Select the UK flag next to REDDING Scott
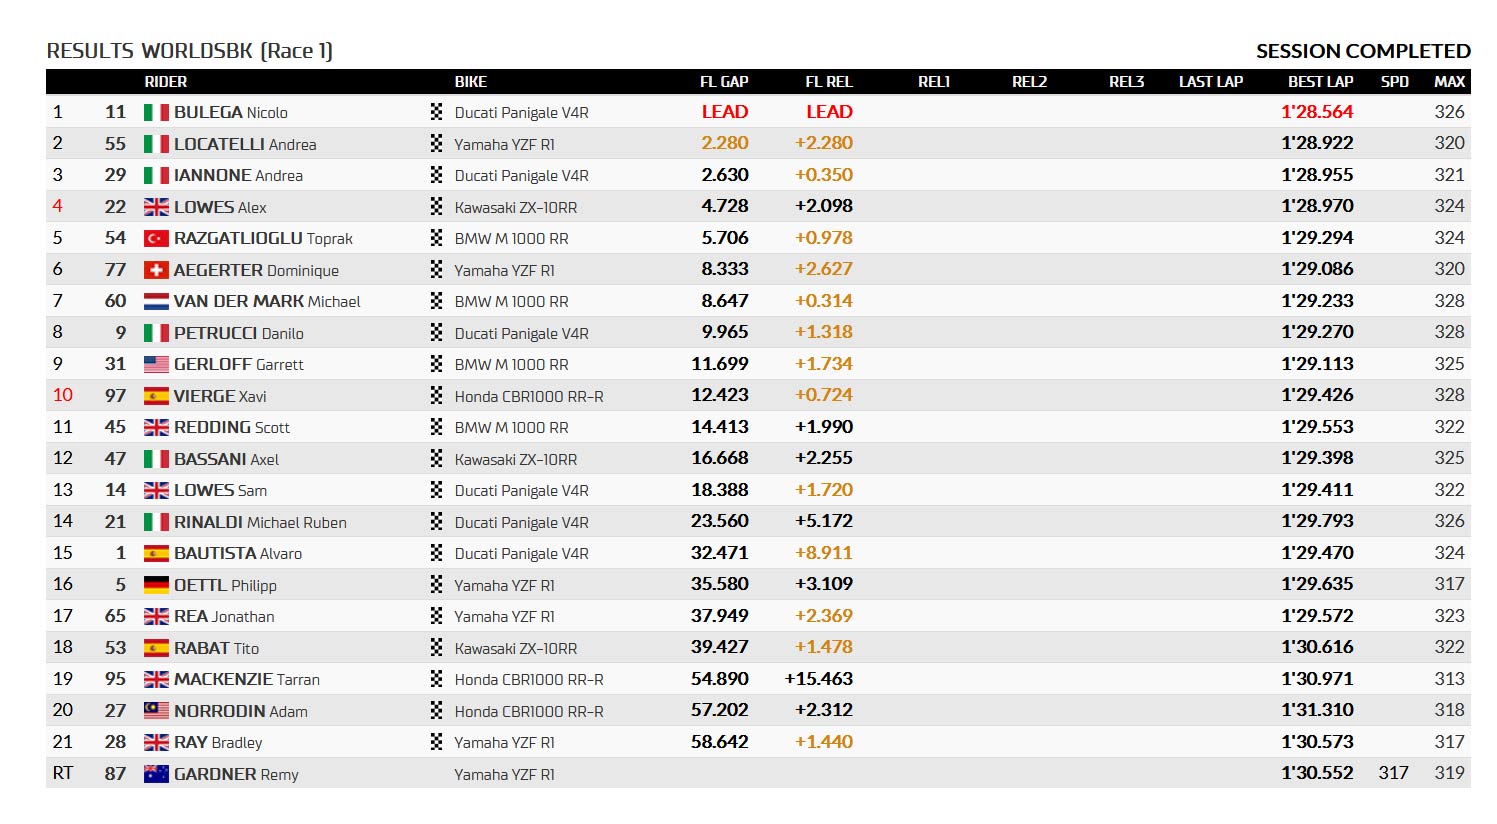This screenshot has width=1497, height=824. (156, 427)
